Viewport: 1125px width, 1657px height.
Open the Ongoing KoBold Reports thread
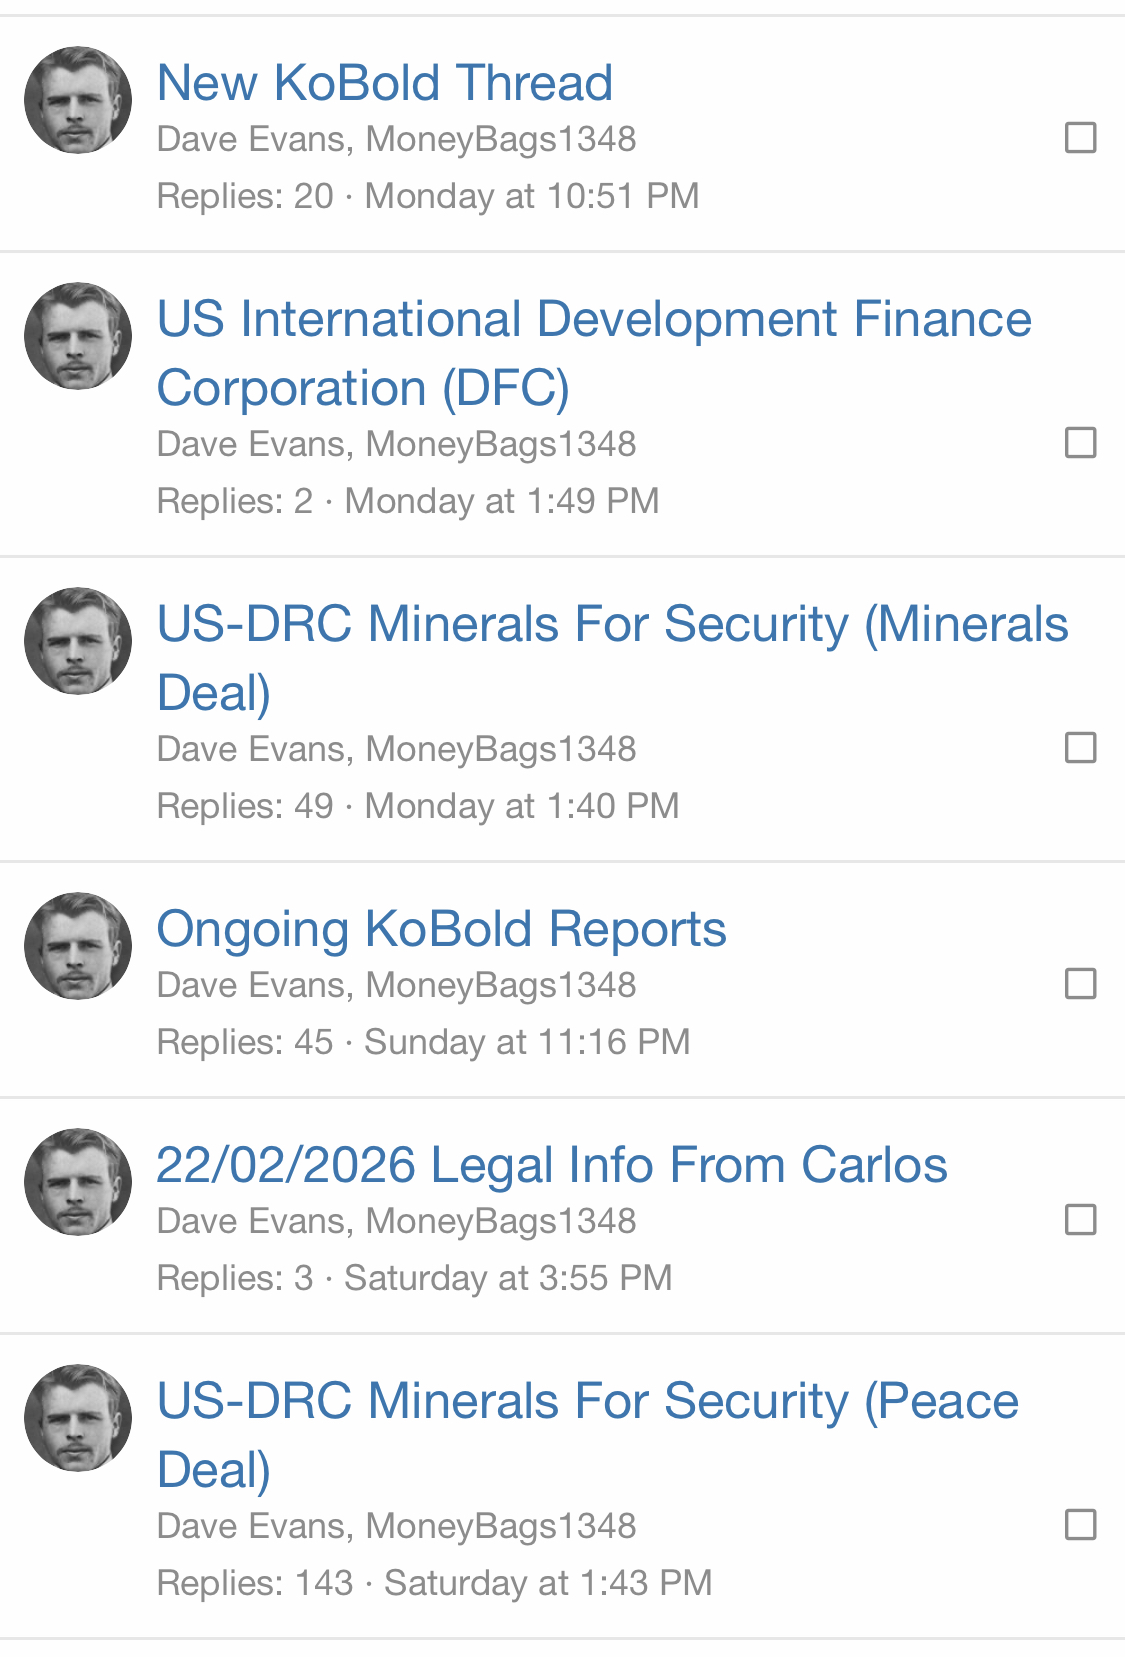point(441,929)
